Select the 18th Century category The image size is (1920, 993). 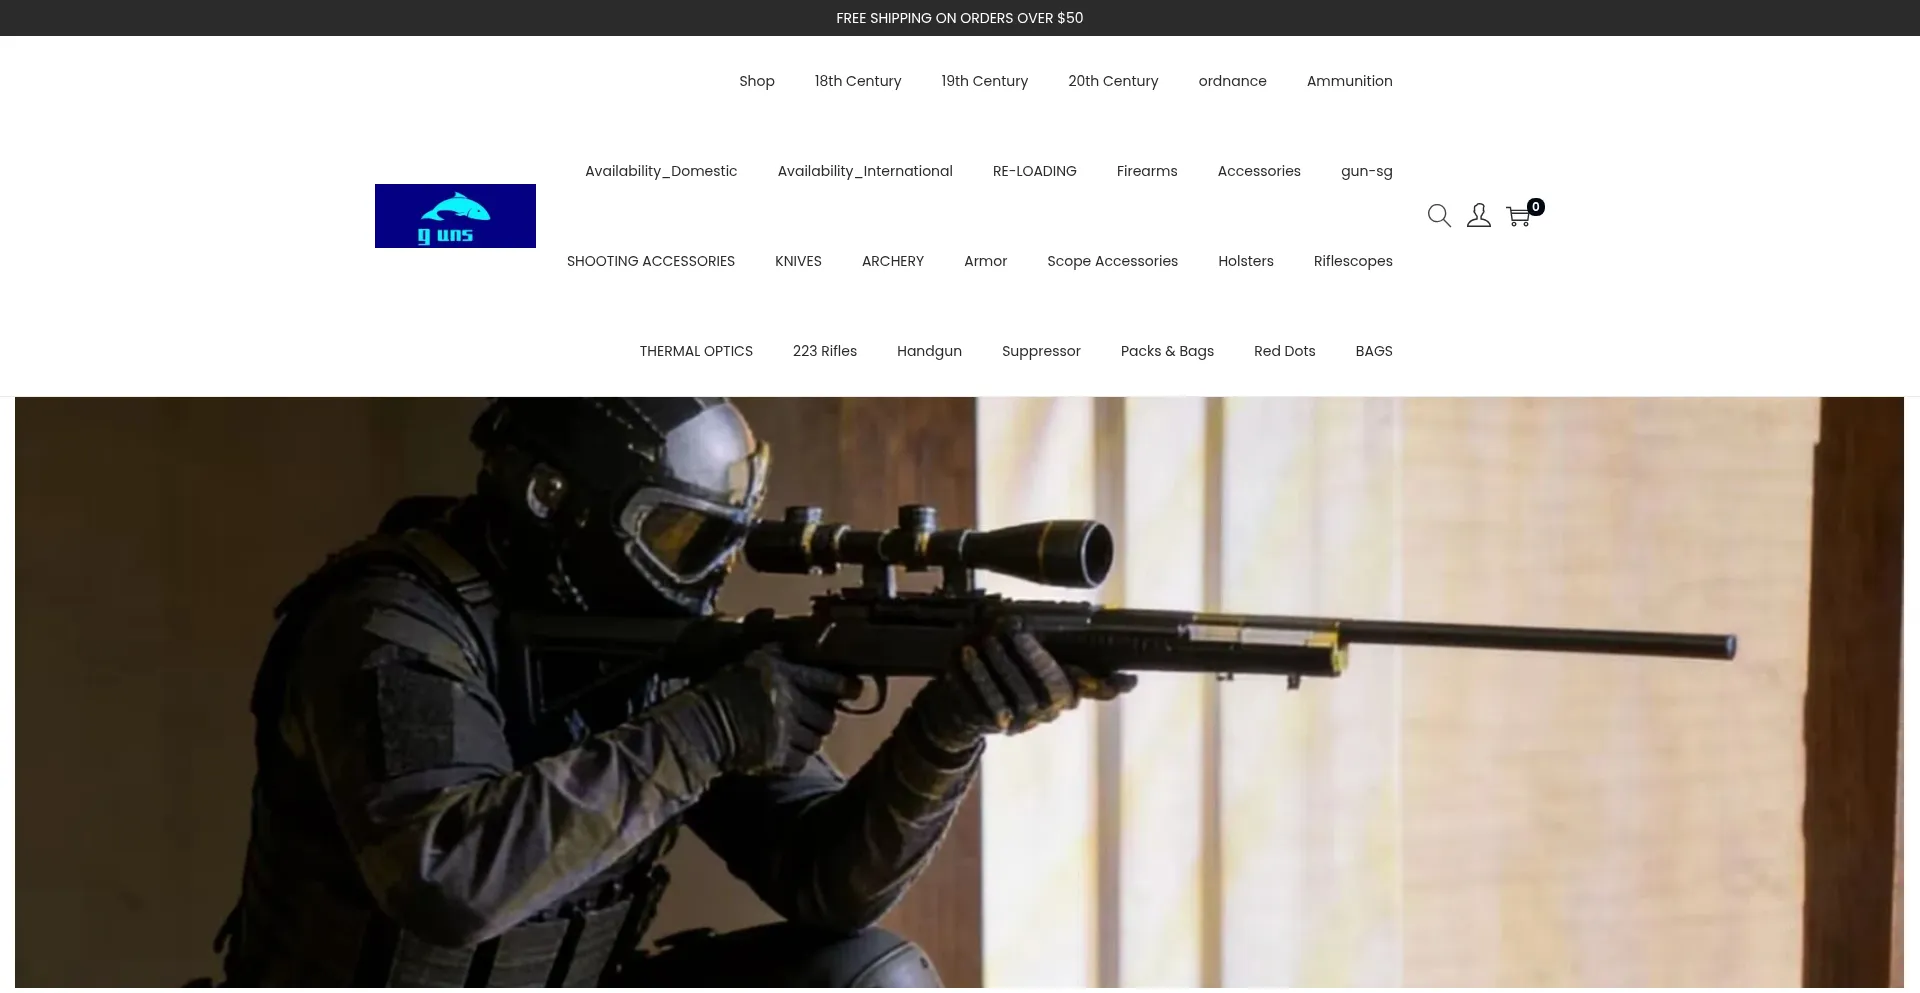[857, 81]
